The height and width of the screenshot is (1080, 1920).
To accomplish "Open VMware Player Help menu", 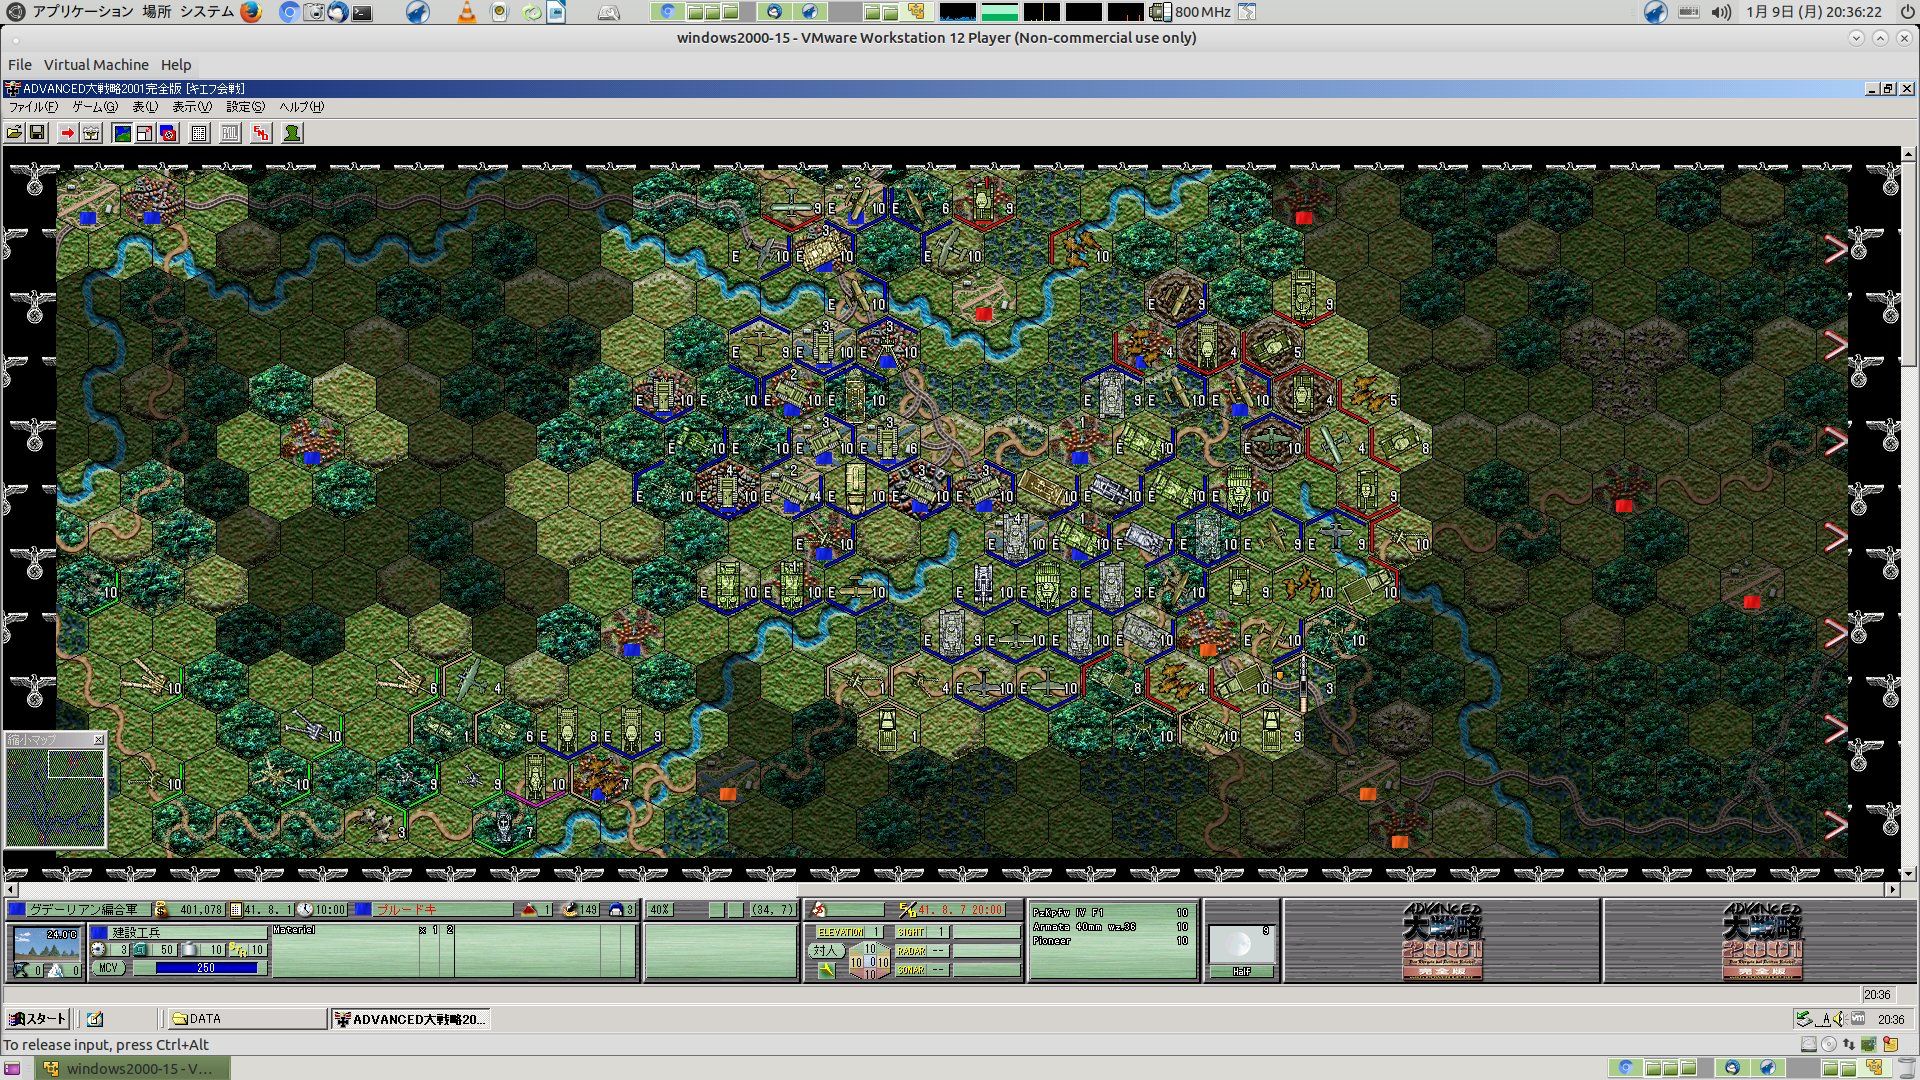I will (x=176, y=65).
